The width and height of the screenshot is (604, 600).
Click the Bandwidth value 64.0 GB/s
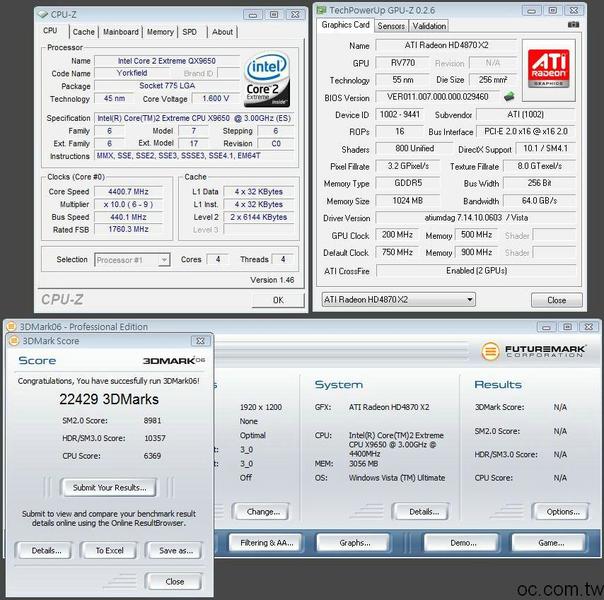[x=539, y=200]
